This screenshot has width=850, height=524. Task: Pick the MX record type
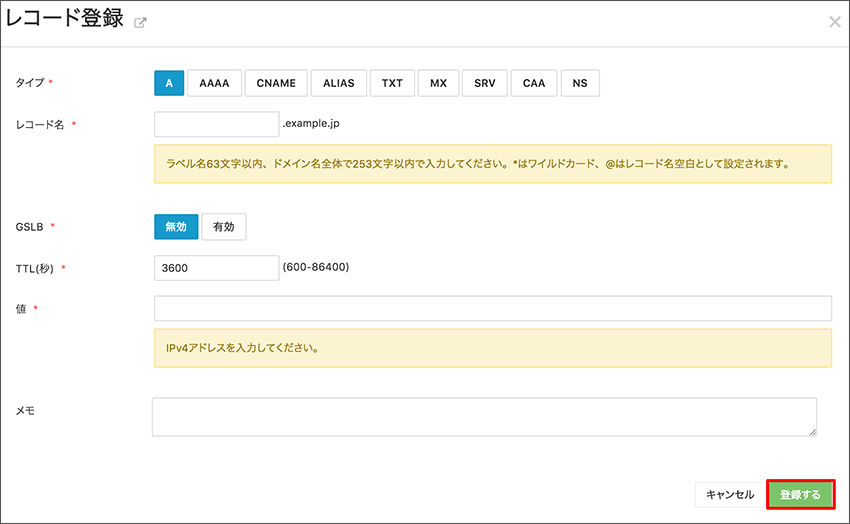click(438, 83)
